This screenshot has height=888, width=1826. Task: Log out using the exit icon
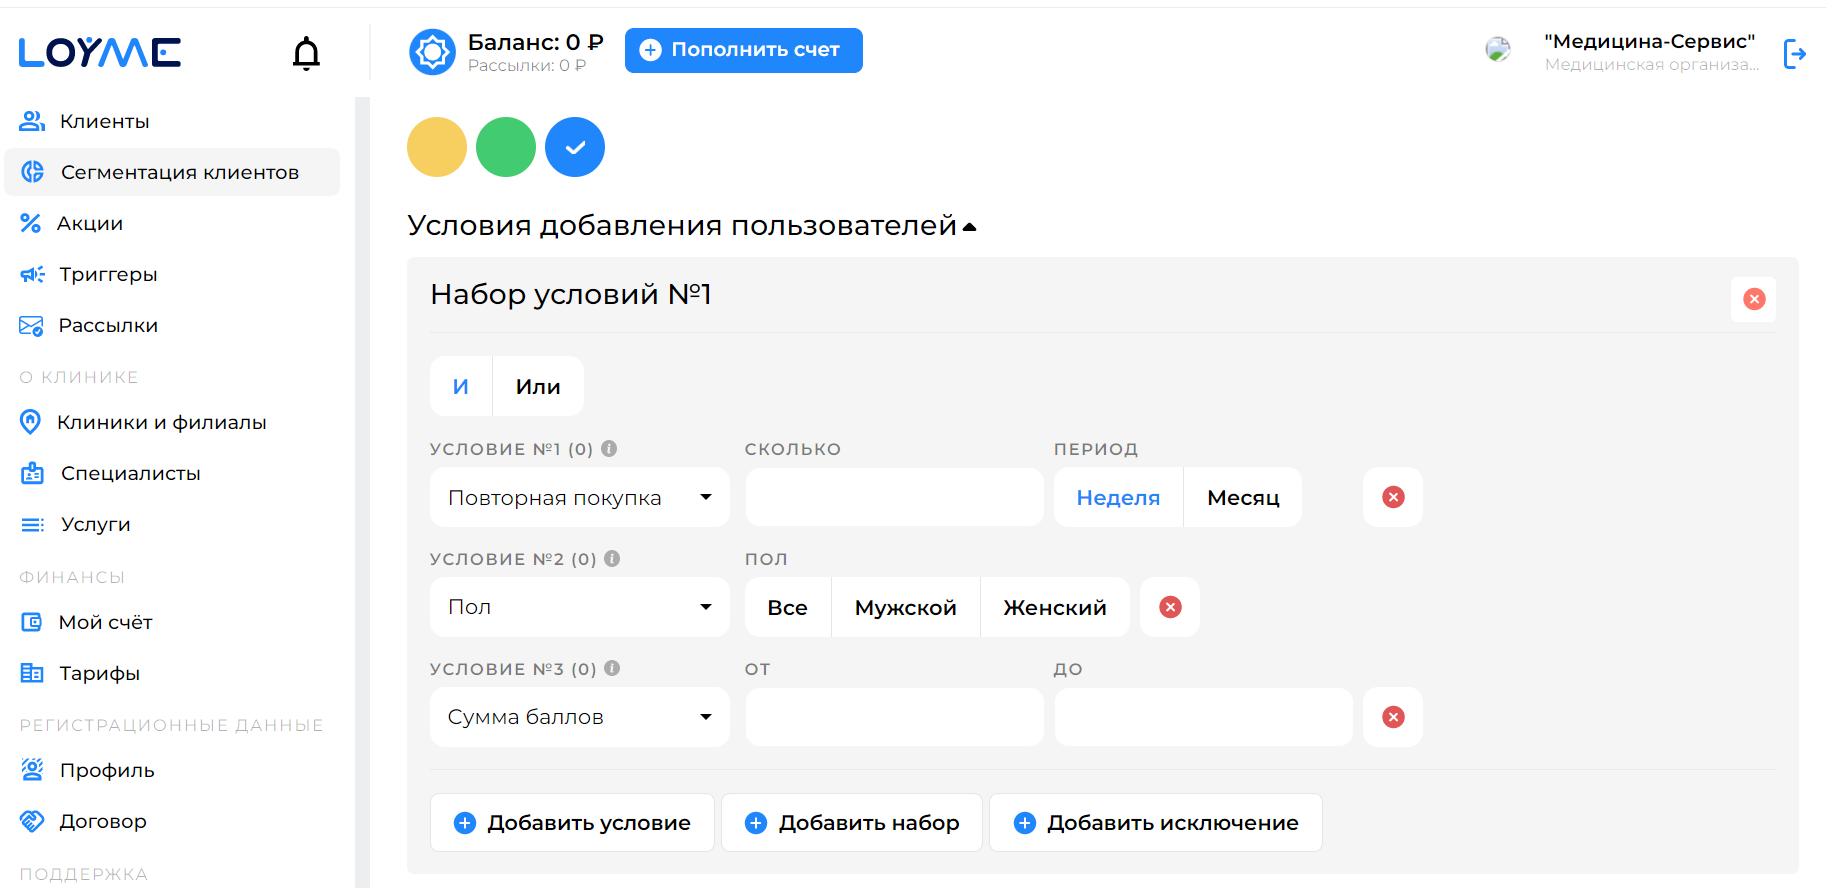click(1795, 53)
